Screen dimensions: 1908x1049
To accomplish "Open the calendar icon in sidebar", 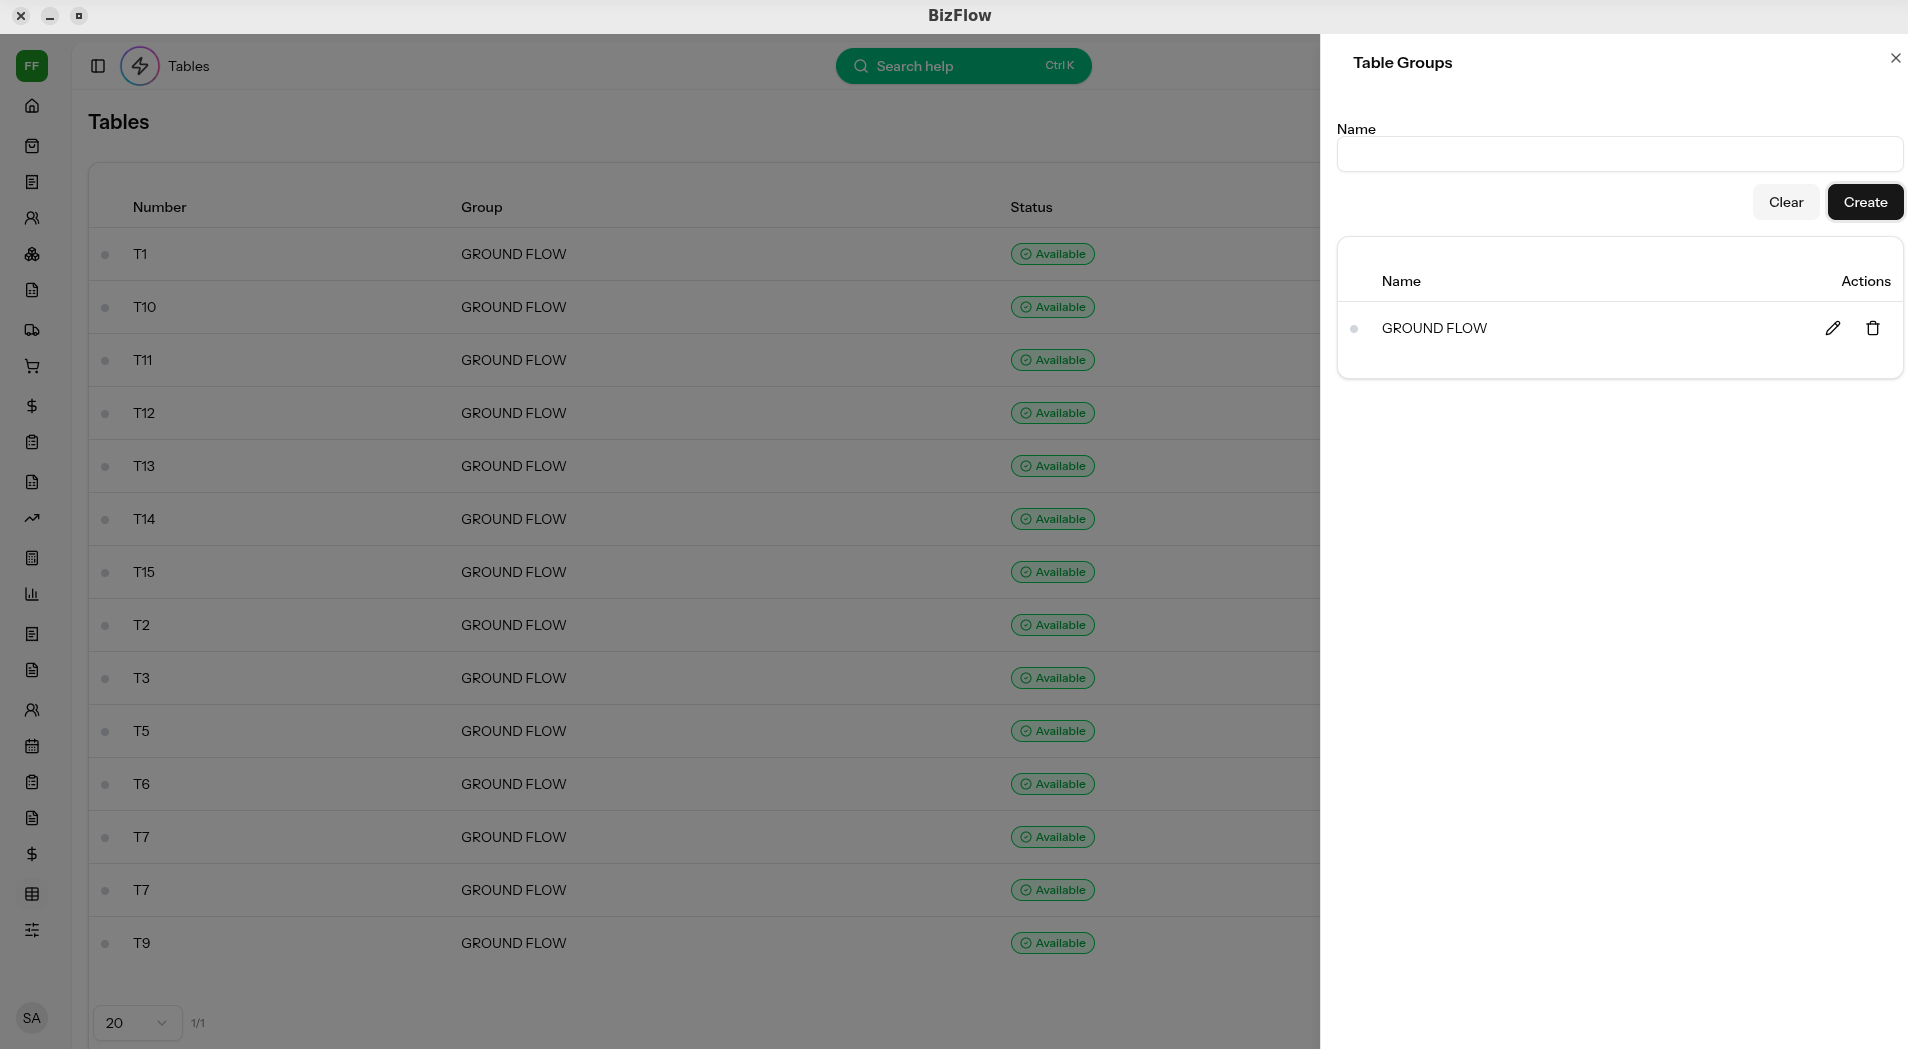I will [x=32, y=746].
